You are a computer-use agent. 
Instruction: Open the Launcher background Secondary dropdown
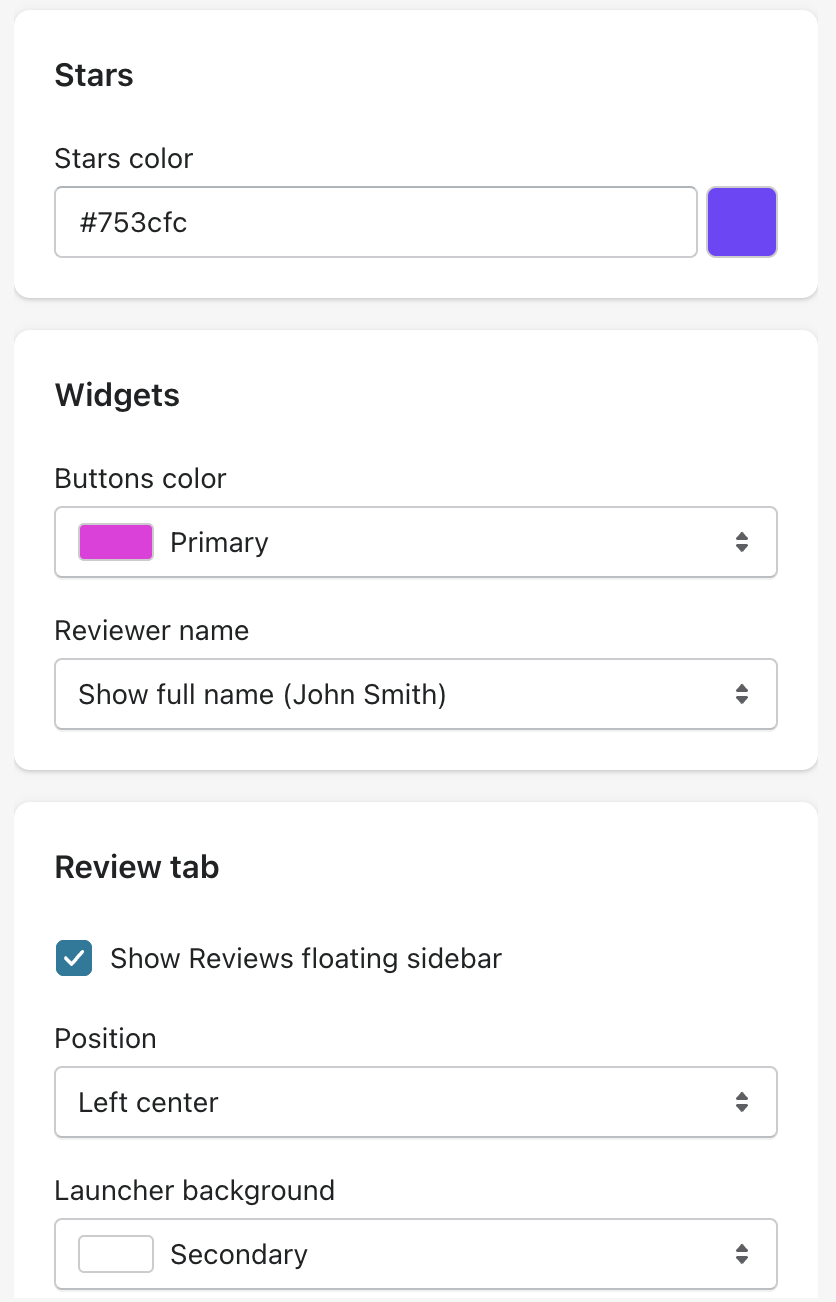tap(415, 1254)
